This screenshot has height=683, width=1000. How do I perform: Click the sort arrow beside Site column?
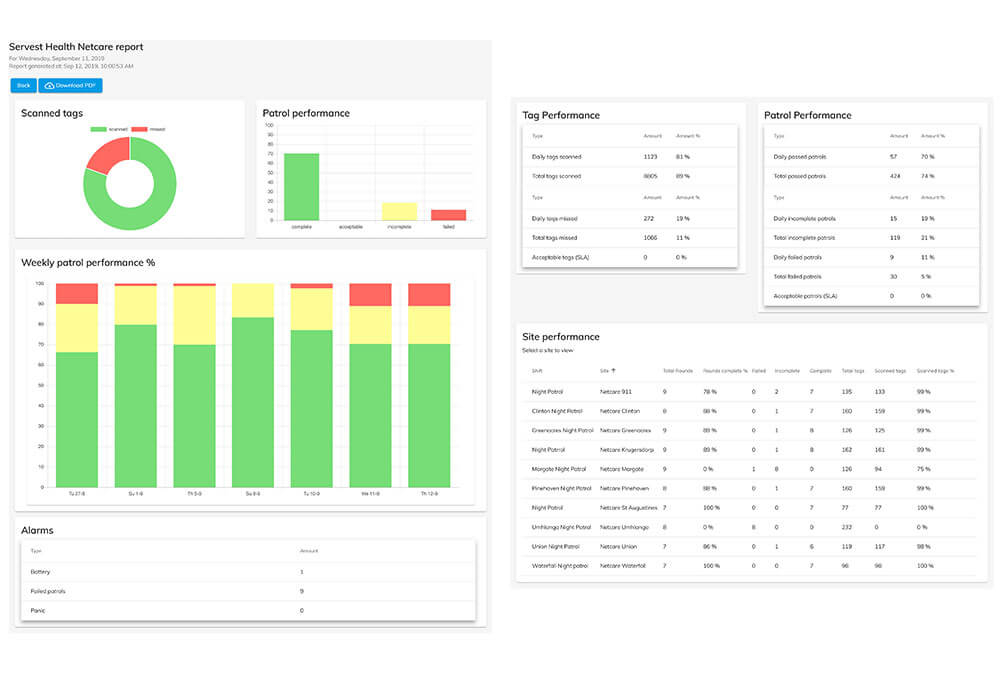613,370
